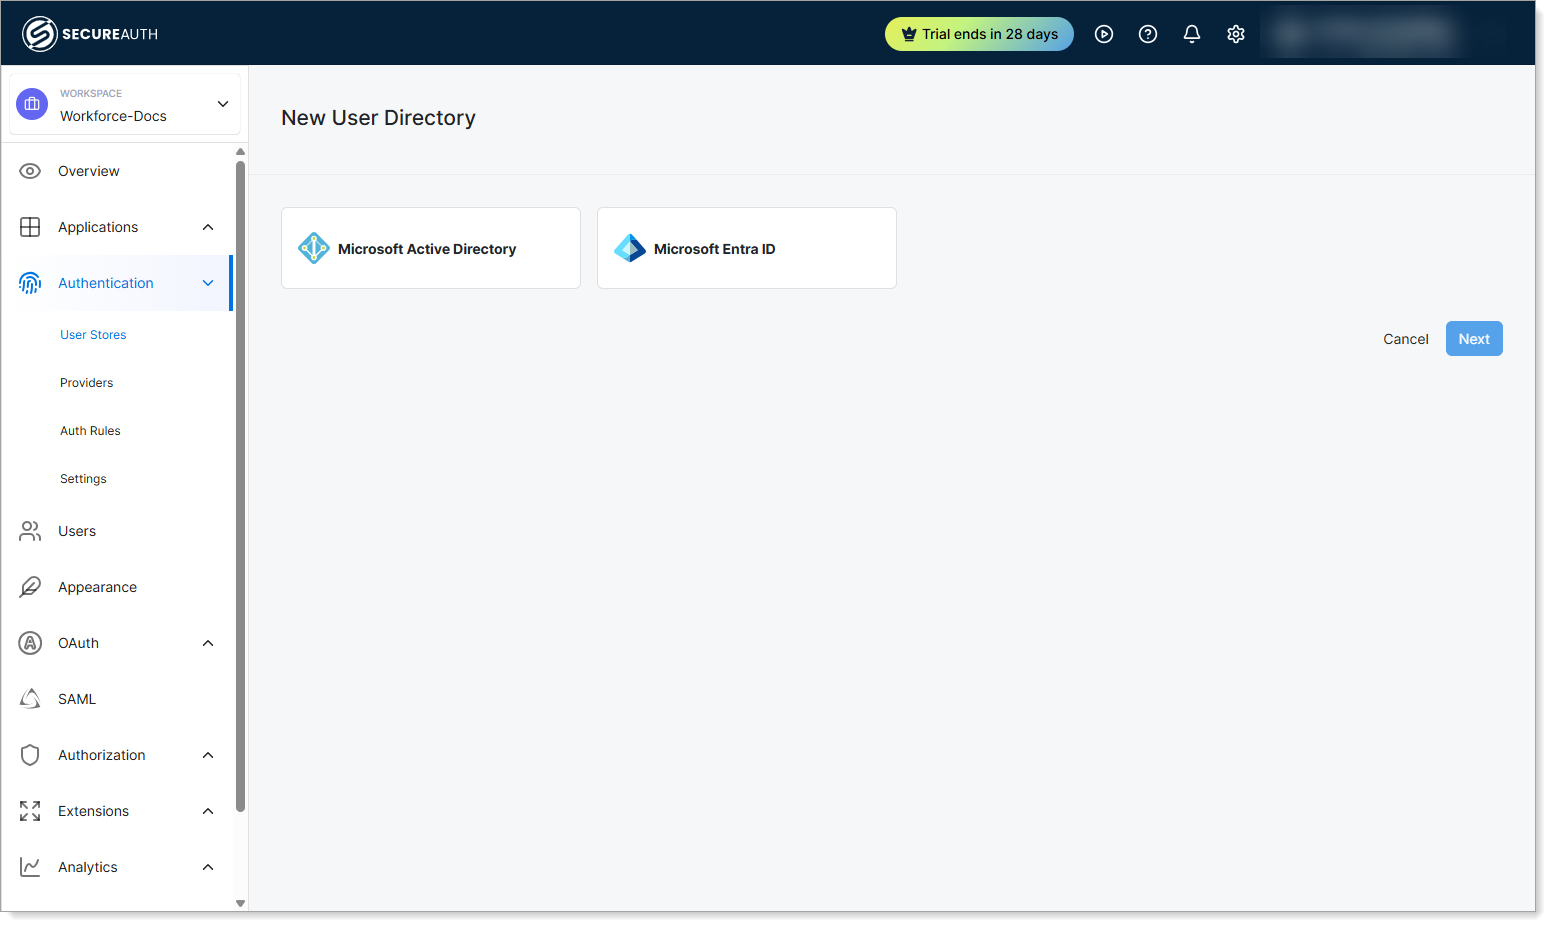
Task: Open the settings gear icon
Action: 1236,34
